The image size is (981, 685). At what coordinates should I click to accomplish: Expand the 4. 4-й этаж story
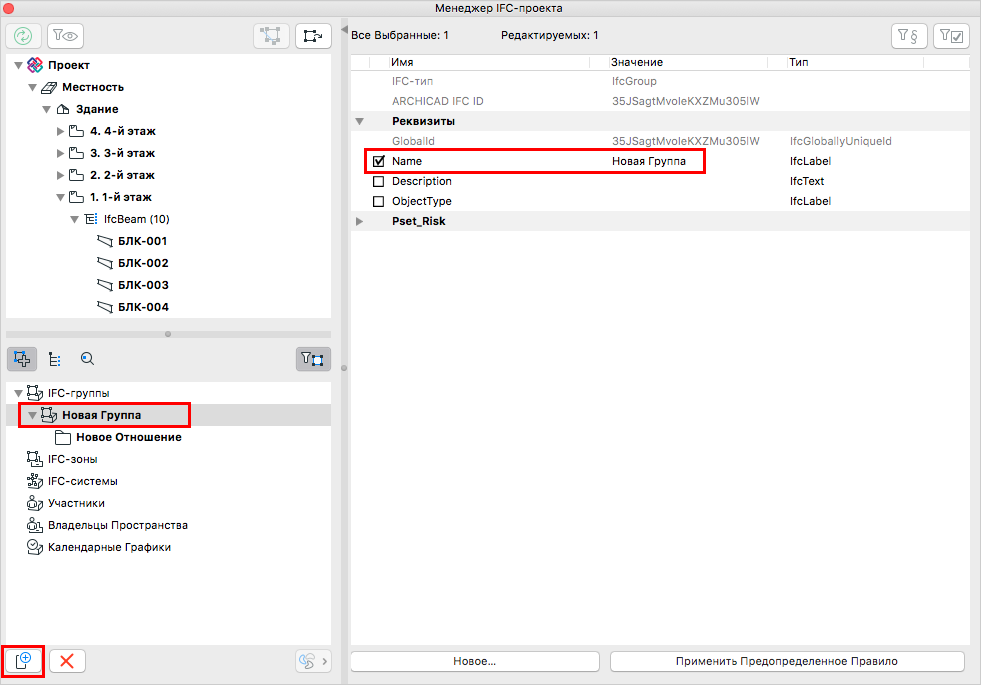click(x=61, y=131)
